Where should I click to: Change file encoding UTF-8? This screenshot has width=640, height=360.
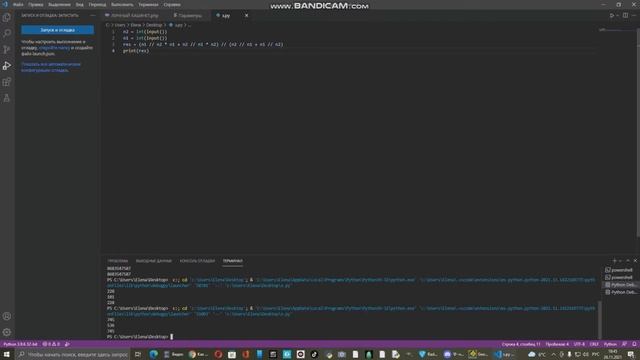[x=579, y=344]
